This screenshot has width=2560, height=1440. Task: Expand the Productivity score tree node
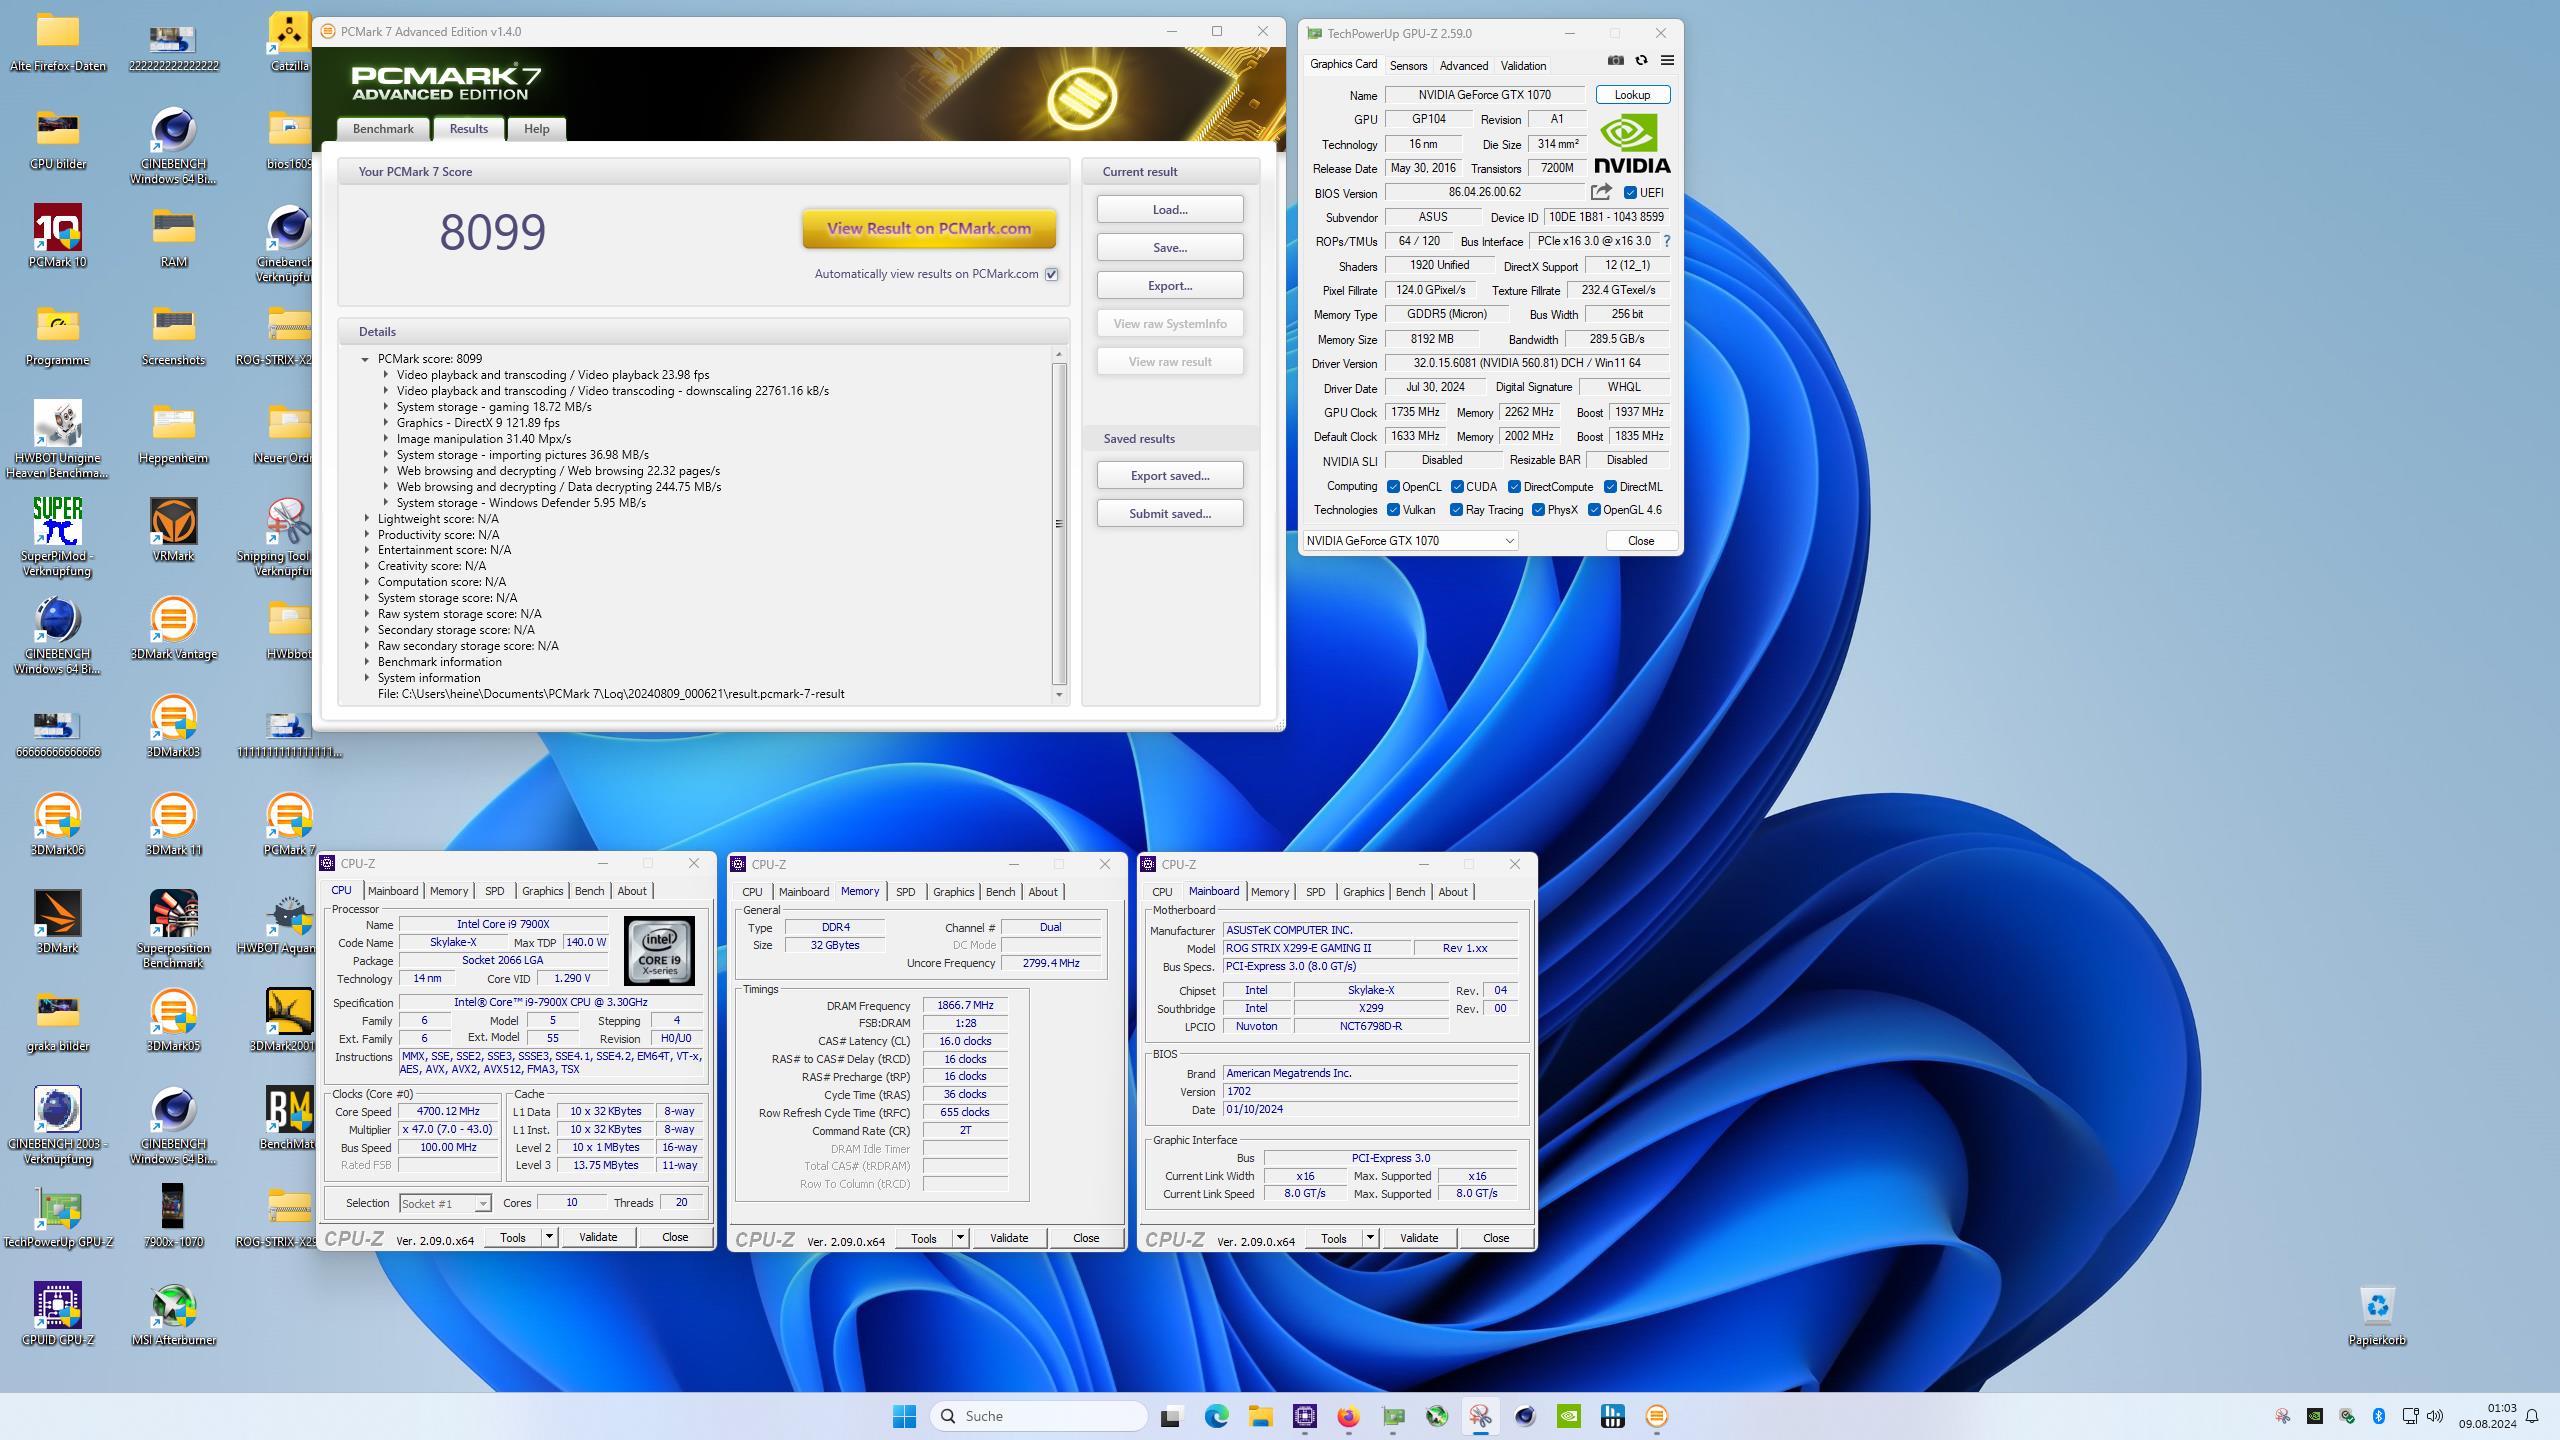[x=367, y=535]
